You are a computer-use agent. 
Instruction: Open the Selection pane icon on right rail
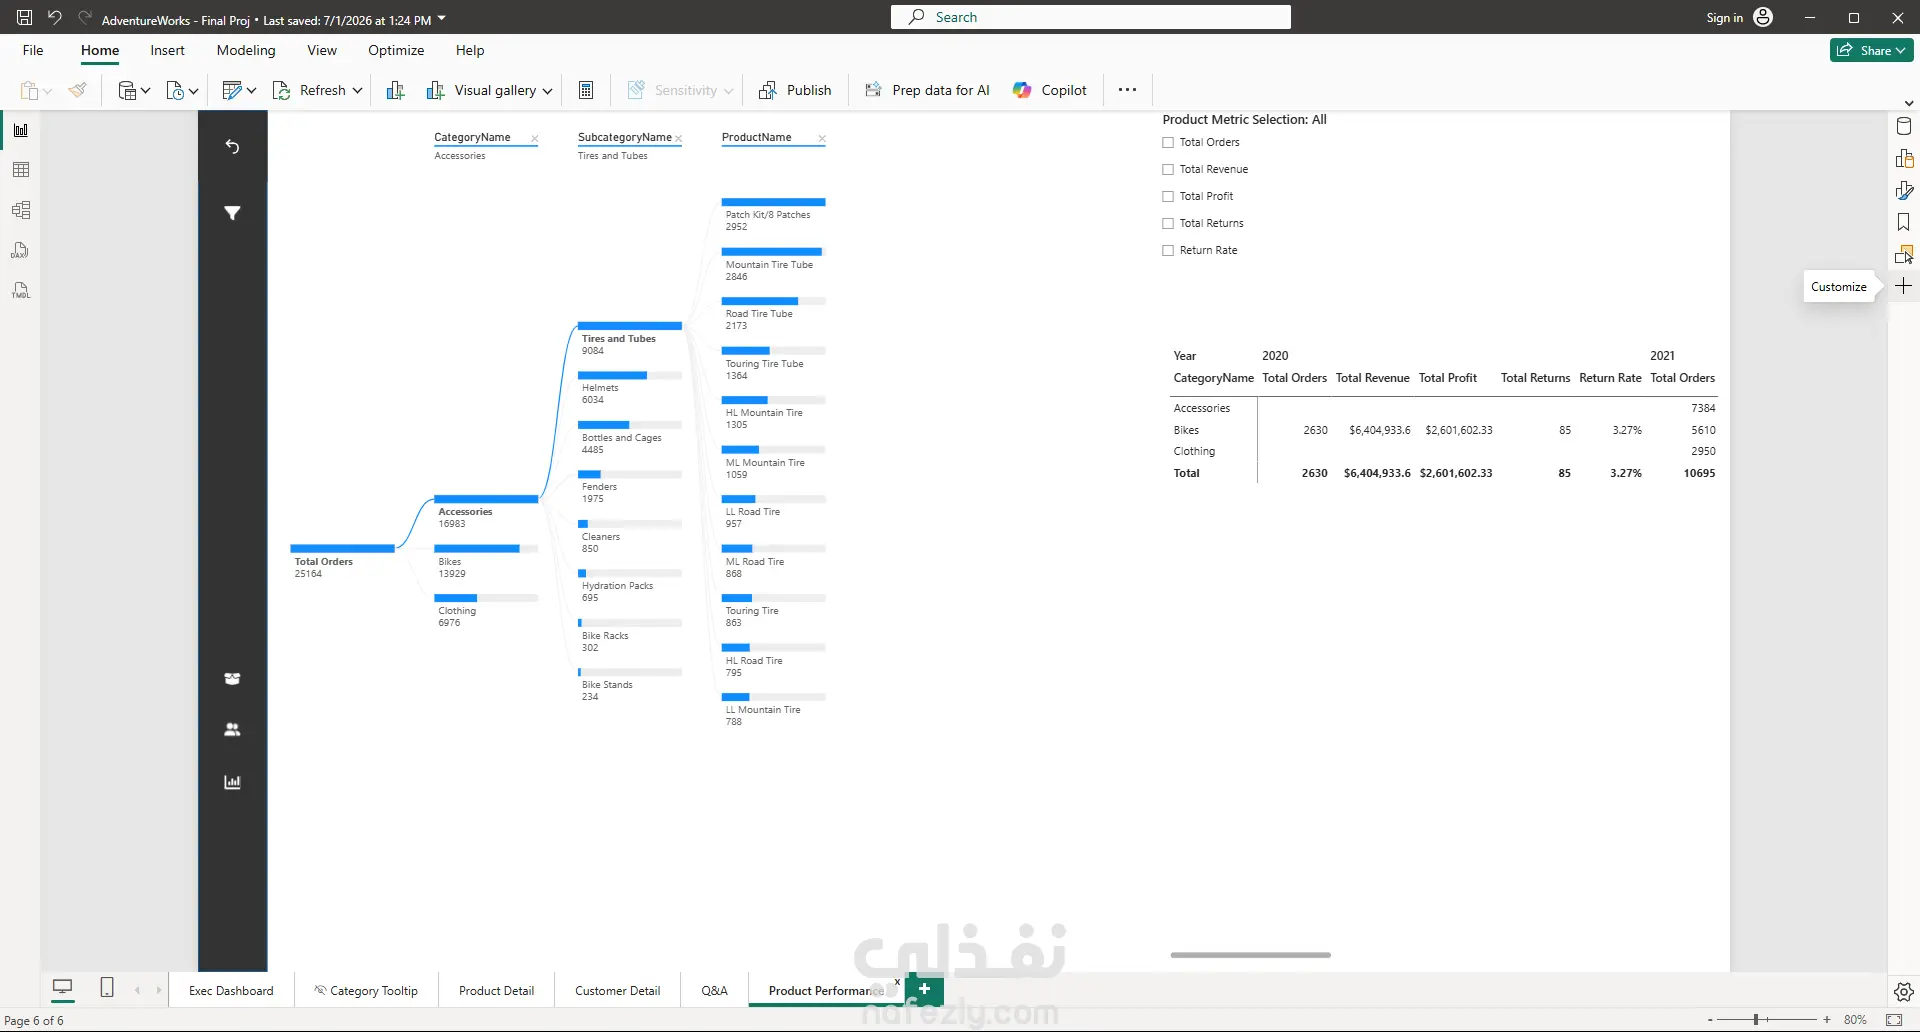(1904, 254)
